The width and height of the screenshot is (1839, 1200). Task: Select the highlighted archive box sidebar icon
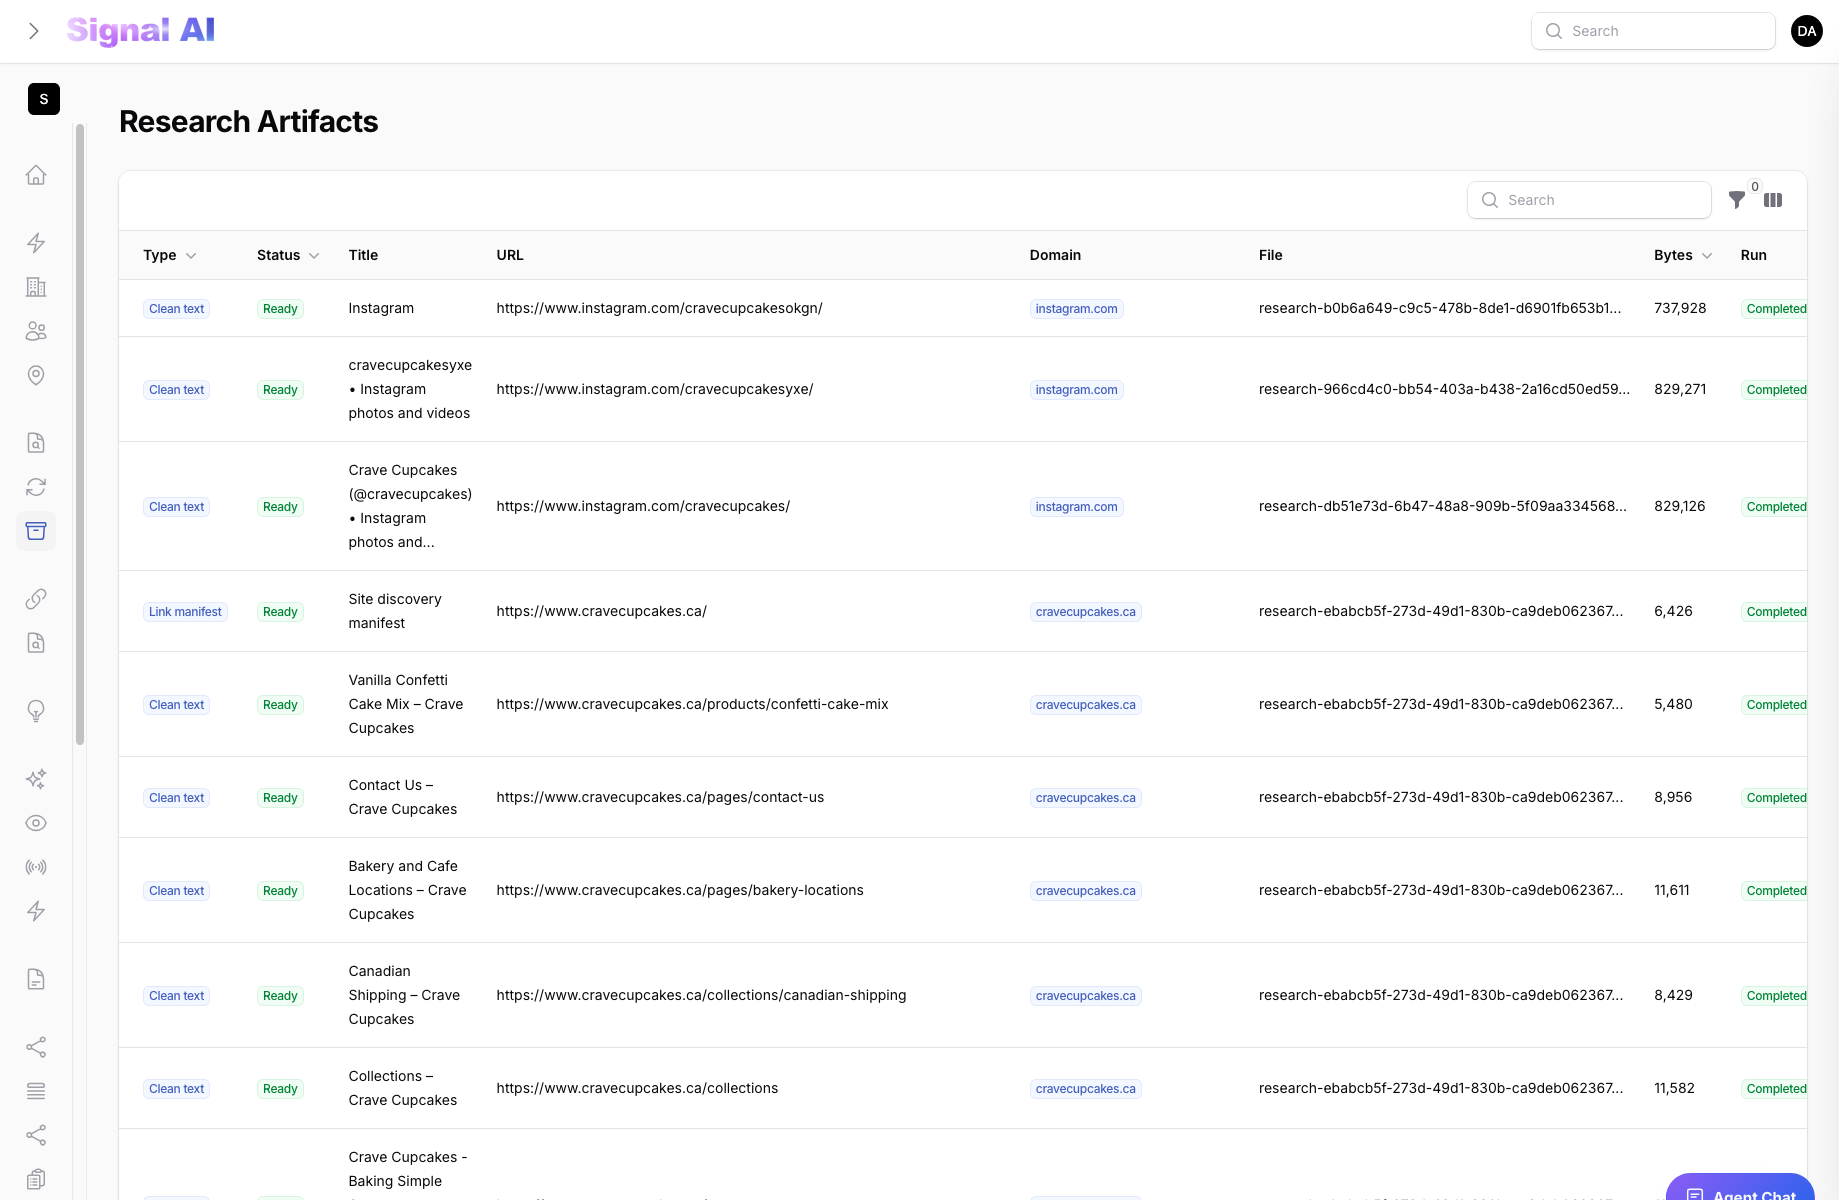(36, 531)
